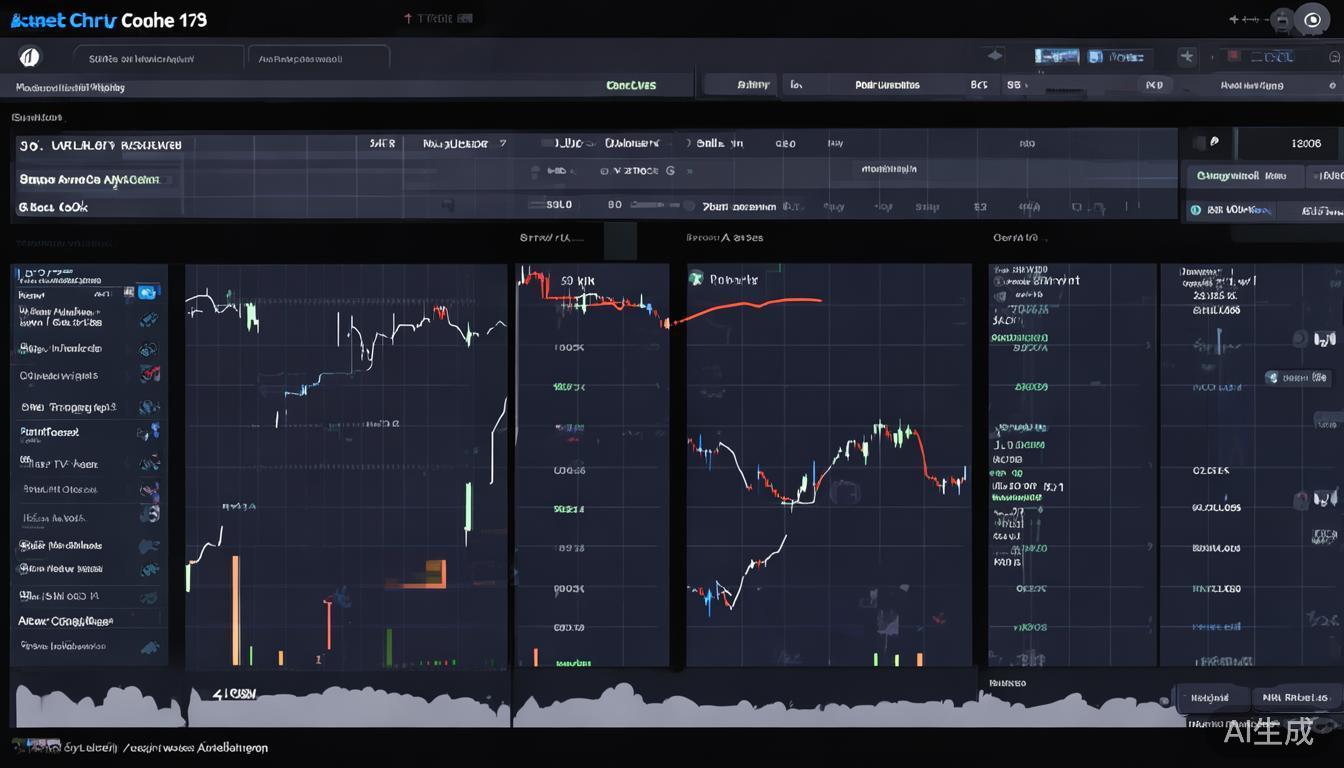Image resolution: width=1344 pixels, height=768 pixels.
Task: Click the bottom-right button above AI watermark
Action: point(1295,698)
